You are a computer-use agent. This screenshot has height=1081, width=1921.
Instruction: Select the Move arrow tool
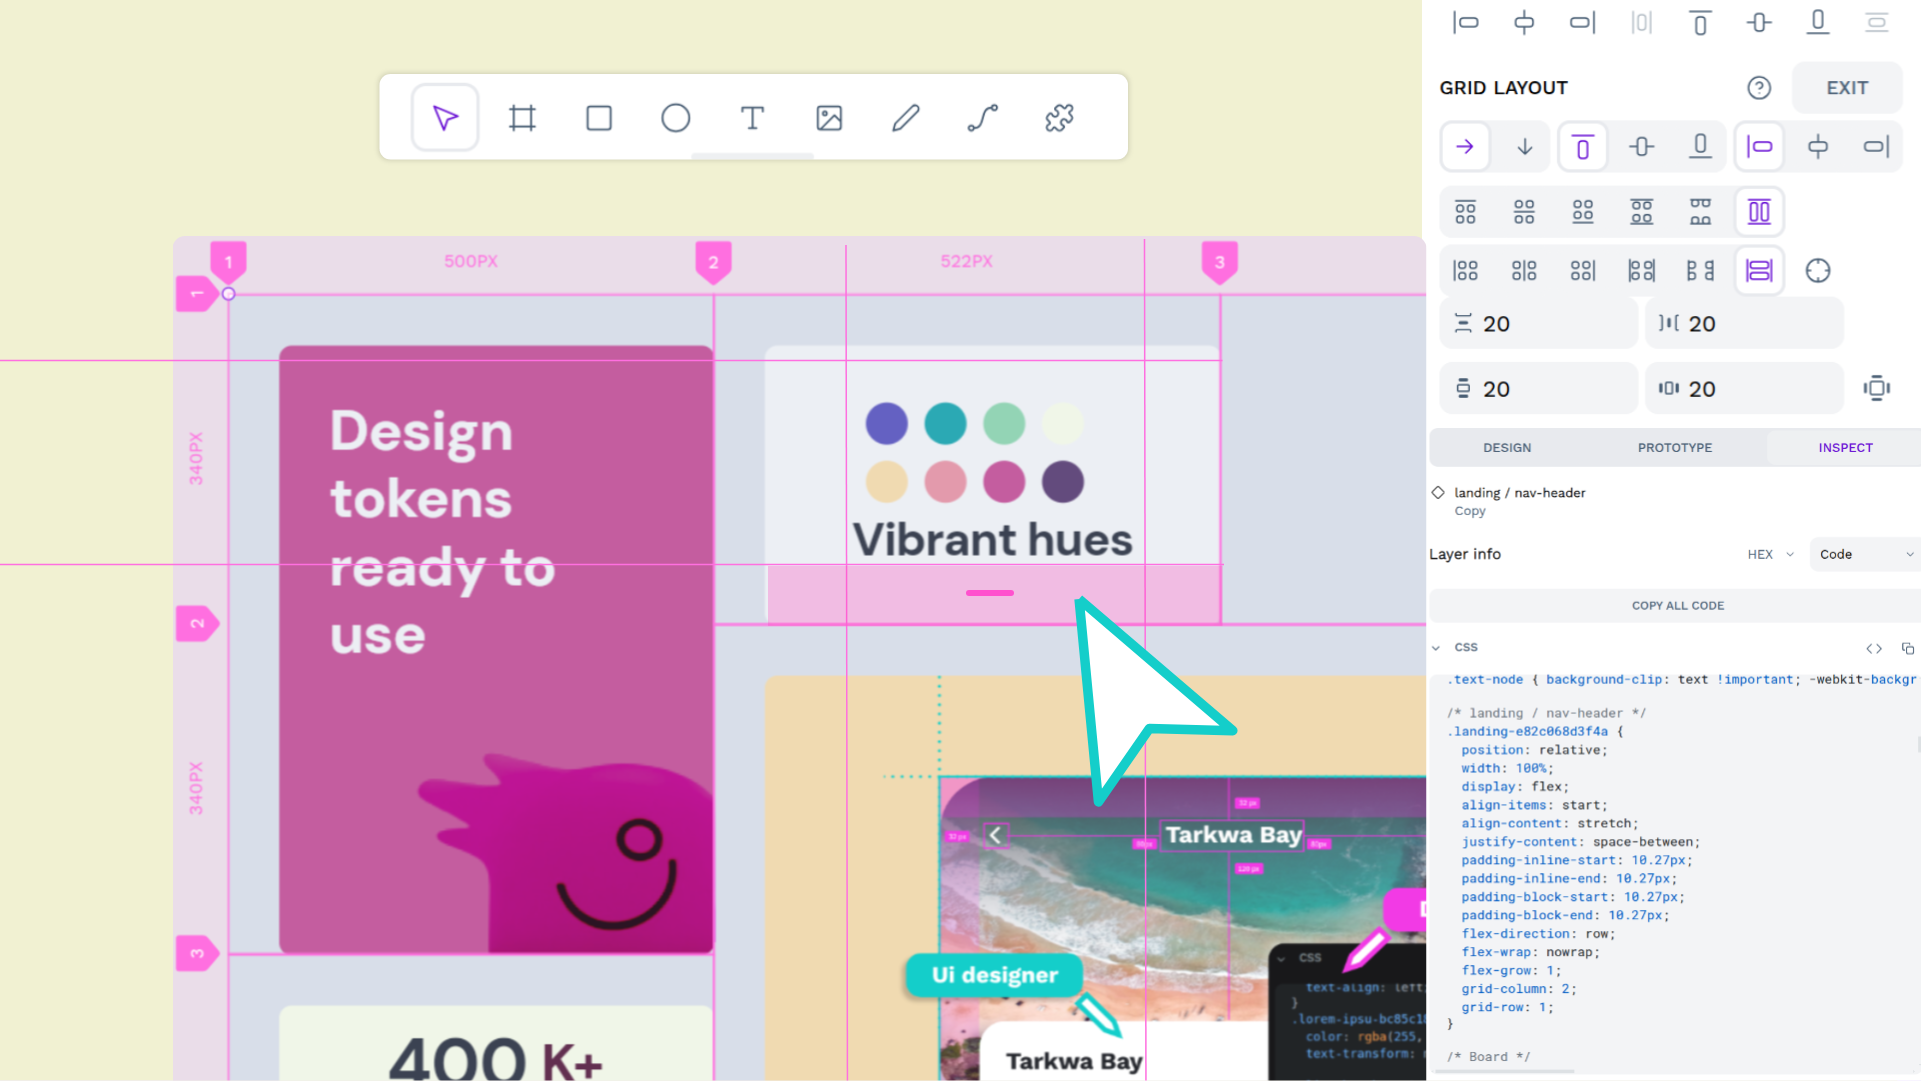pyautogui.click(x=445, y=118)
